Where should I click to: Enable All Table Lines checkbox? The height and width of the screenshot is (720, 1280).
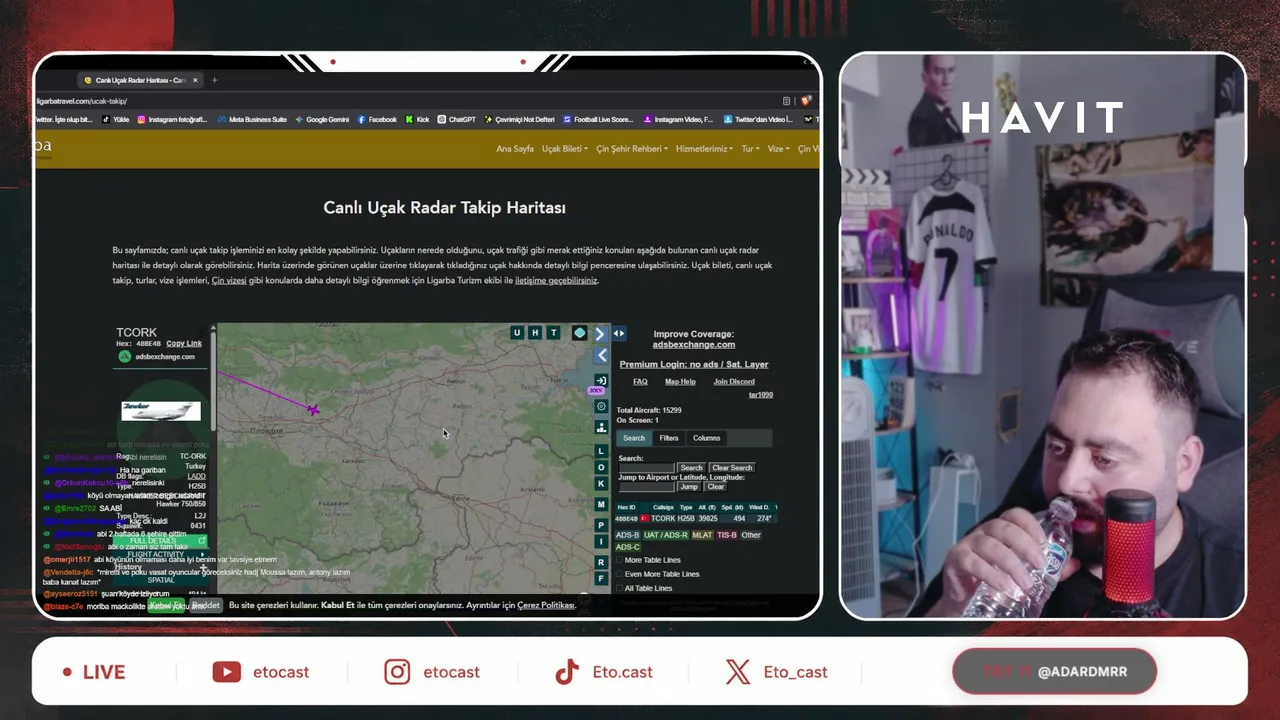tap(618, 588)
